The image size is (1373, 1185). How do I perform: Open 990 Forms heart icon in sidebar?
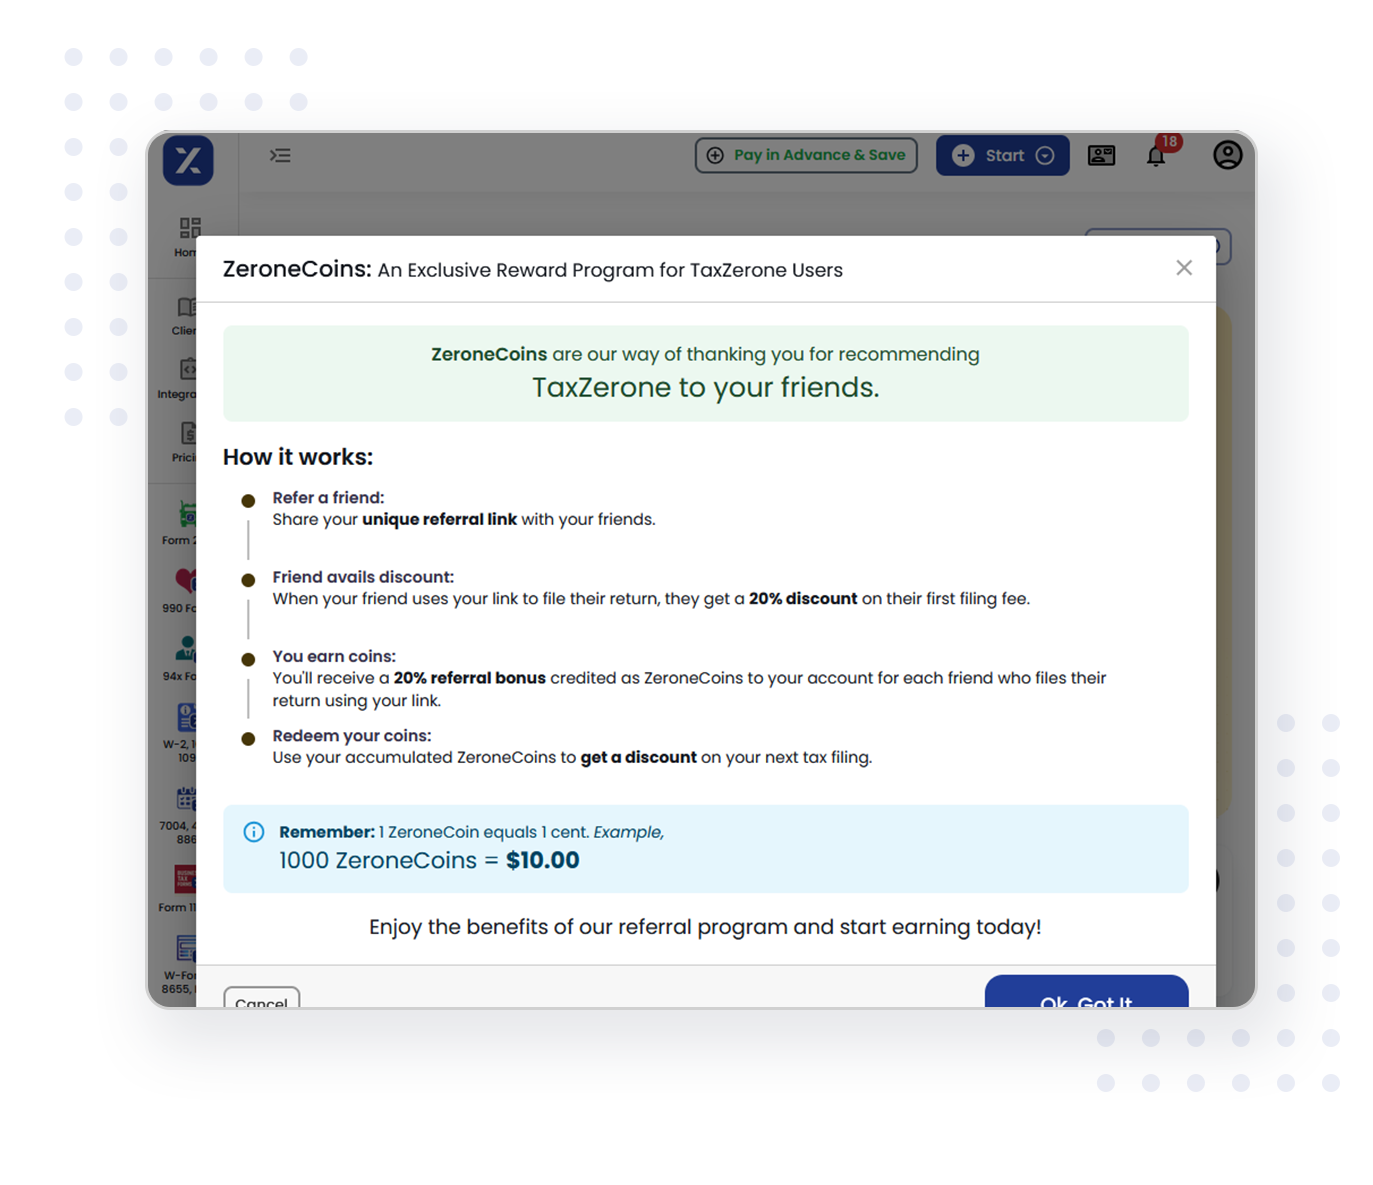point(184,588)
